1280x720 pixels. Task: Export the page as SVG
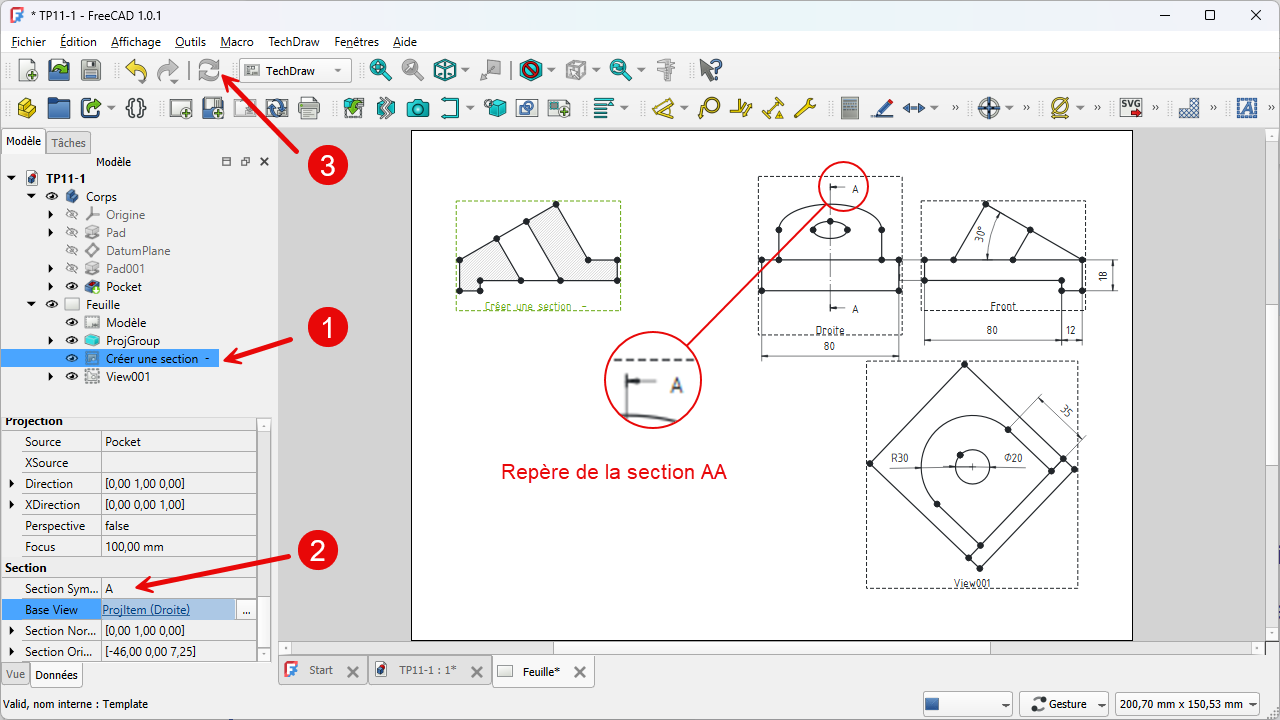tap(1131, 108)
